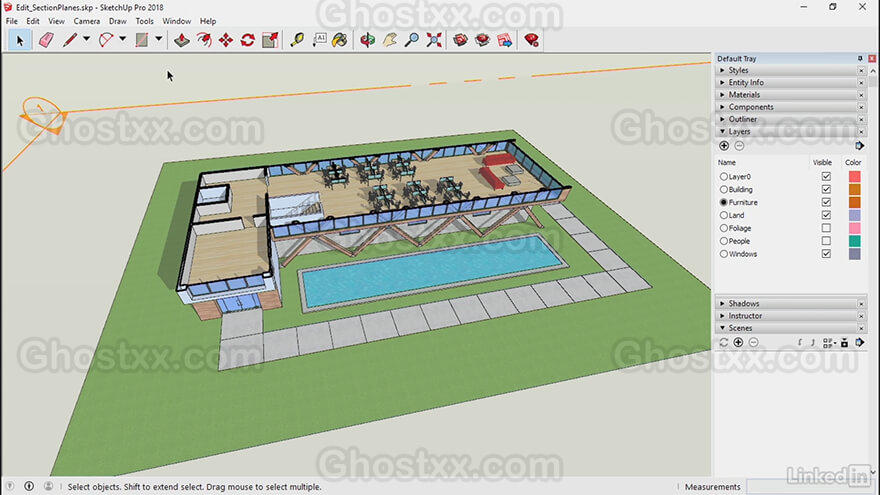Change the Layer0 color swatch
Image resolution: width=880 pixels, height=495 pixels.
tap(854, 176)
